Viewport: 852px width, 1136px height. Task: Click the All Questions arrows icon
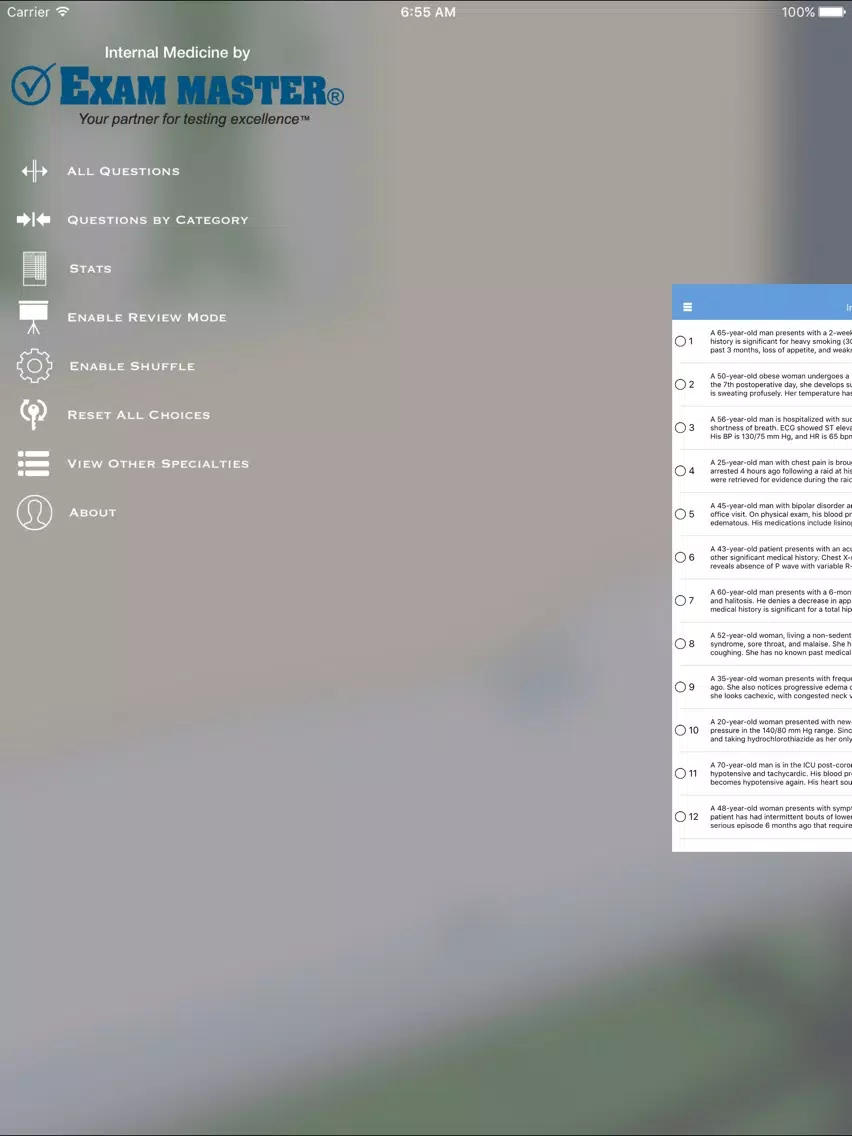coord(34,172)
